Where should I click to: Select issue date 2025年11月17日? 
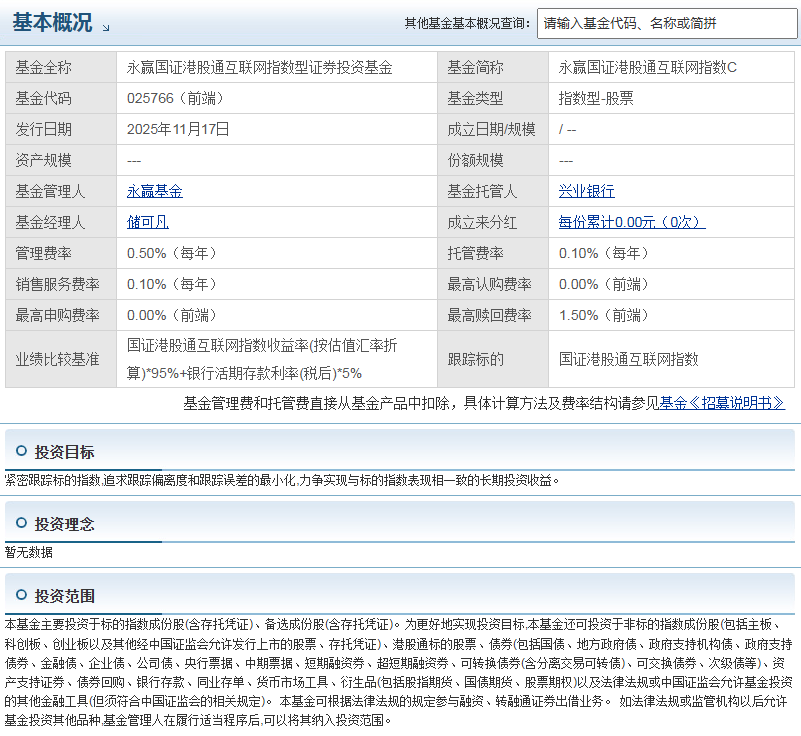coord(178,129)
